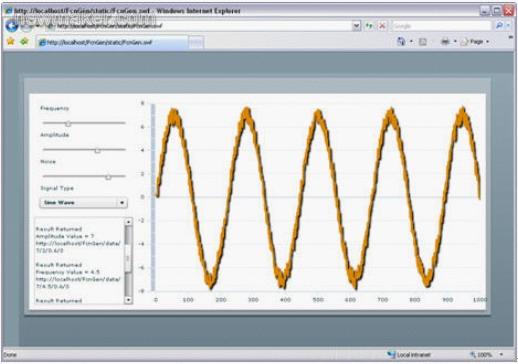Click the search magnifier icon
The width and height of the screenshot is (518, 364).
click(499, 26)
